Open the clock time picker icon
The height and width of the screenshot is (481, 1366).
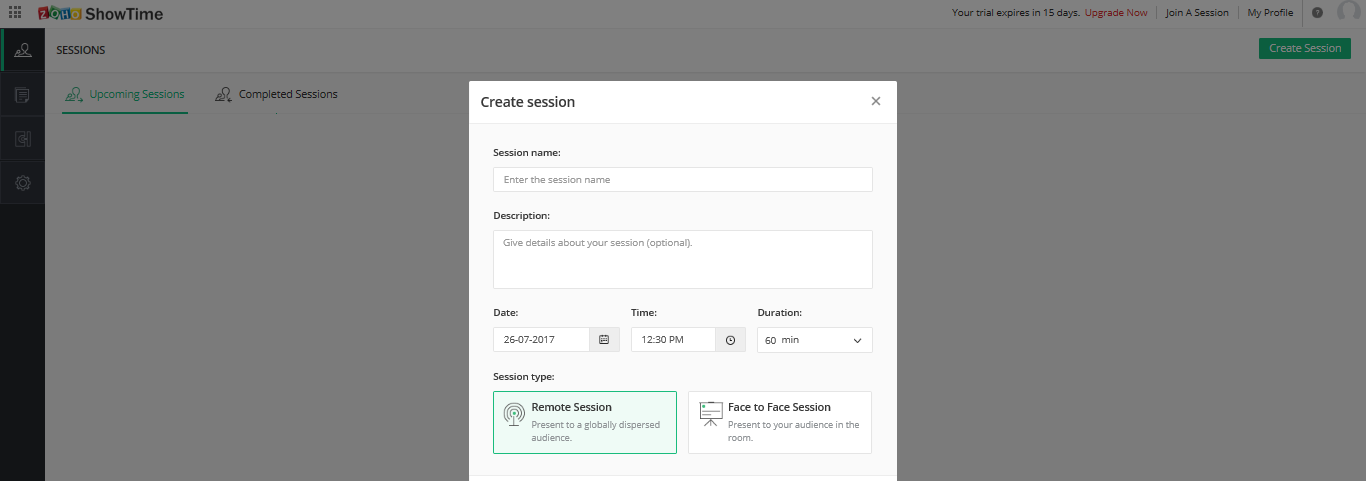(730, 340)
